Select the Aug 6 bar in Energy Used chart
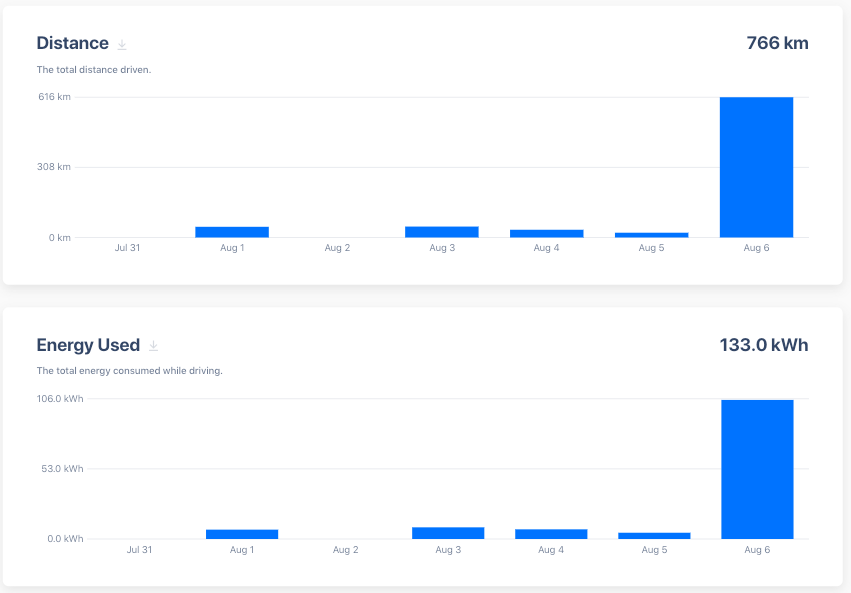This screenshot has height=593, width=851. pos(757,469)
